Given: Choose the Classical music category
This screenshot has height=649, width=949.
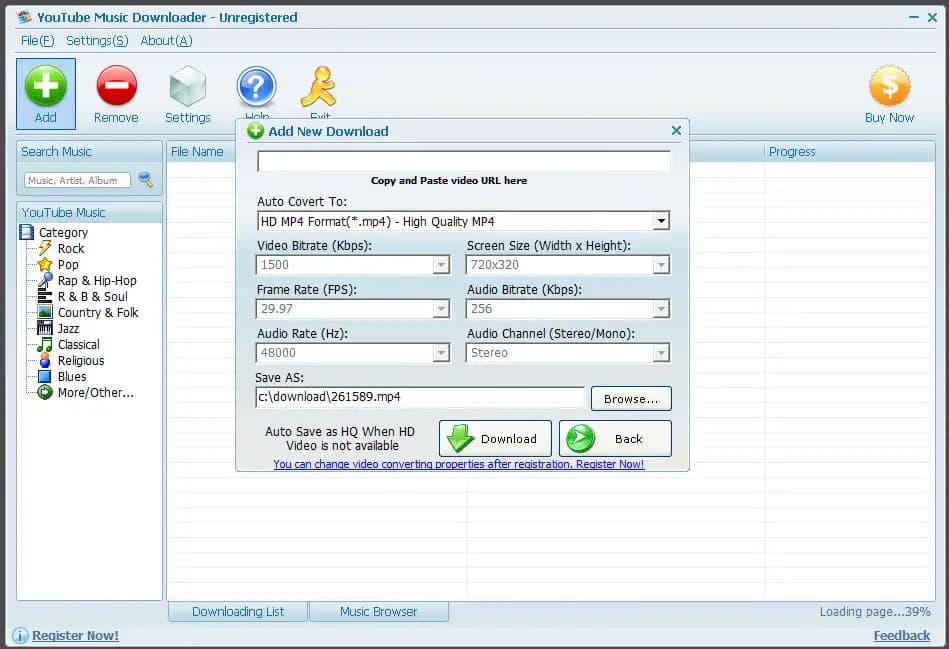Looking at the screenshot, I should [78, 345].
